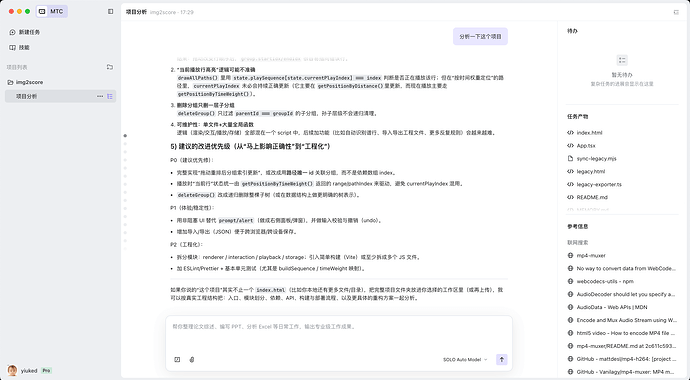Open the sync-legacy.mjs artifact file
Viewport: 690px width, 380px height.
596,158
